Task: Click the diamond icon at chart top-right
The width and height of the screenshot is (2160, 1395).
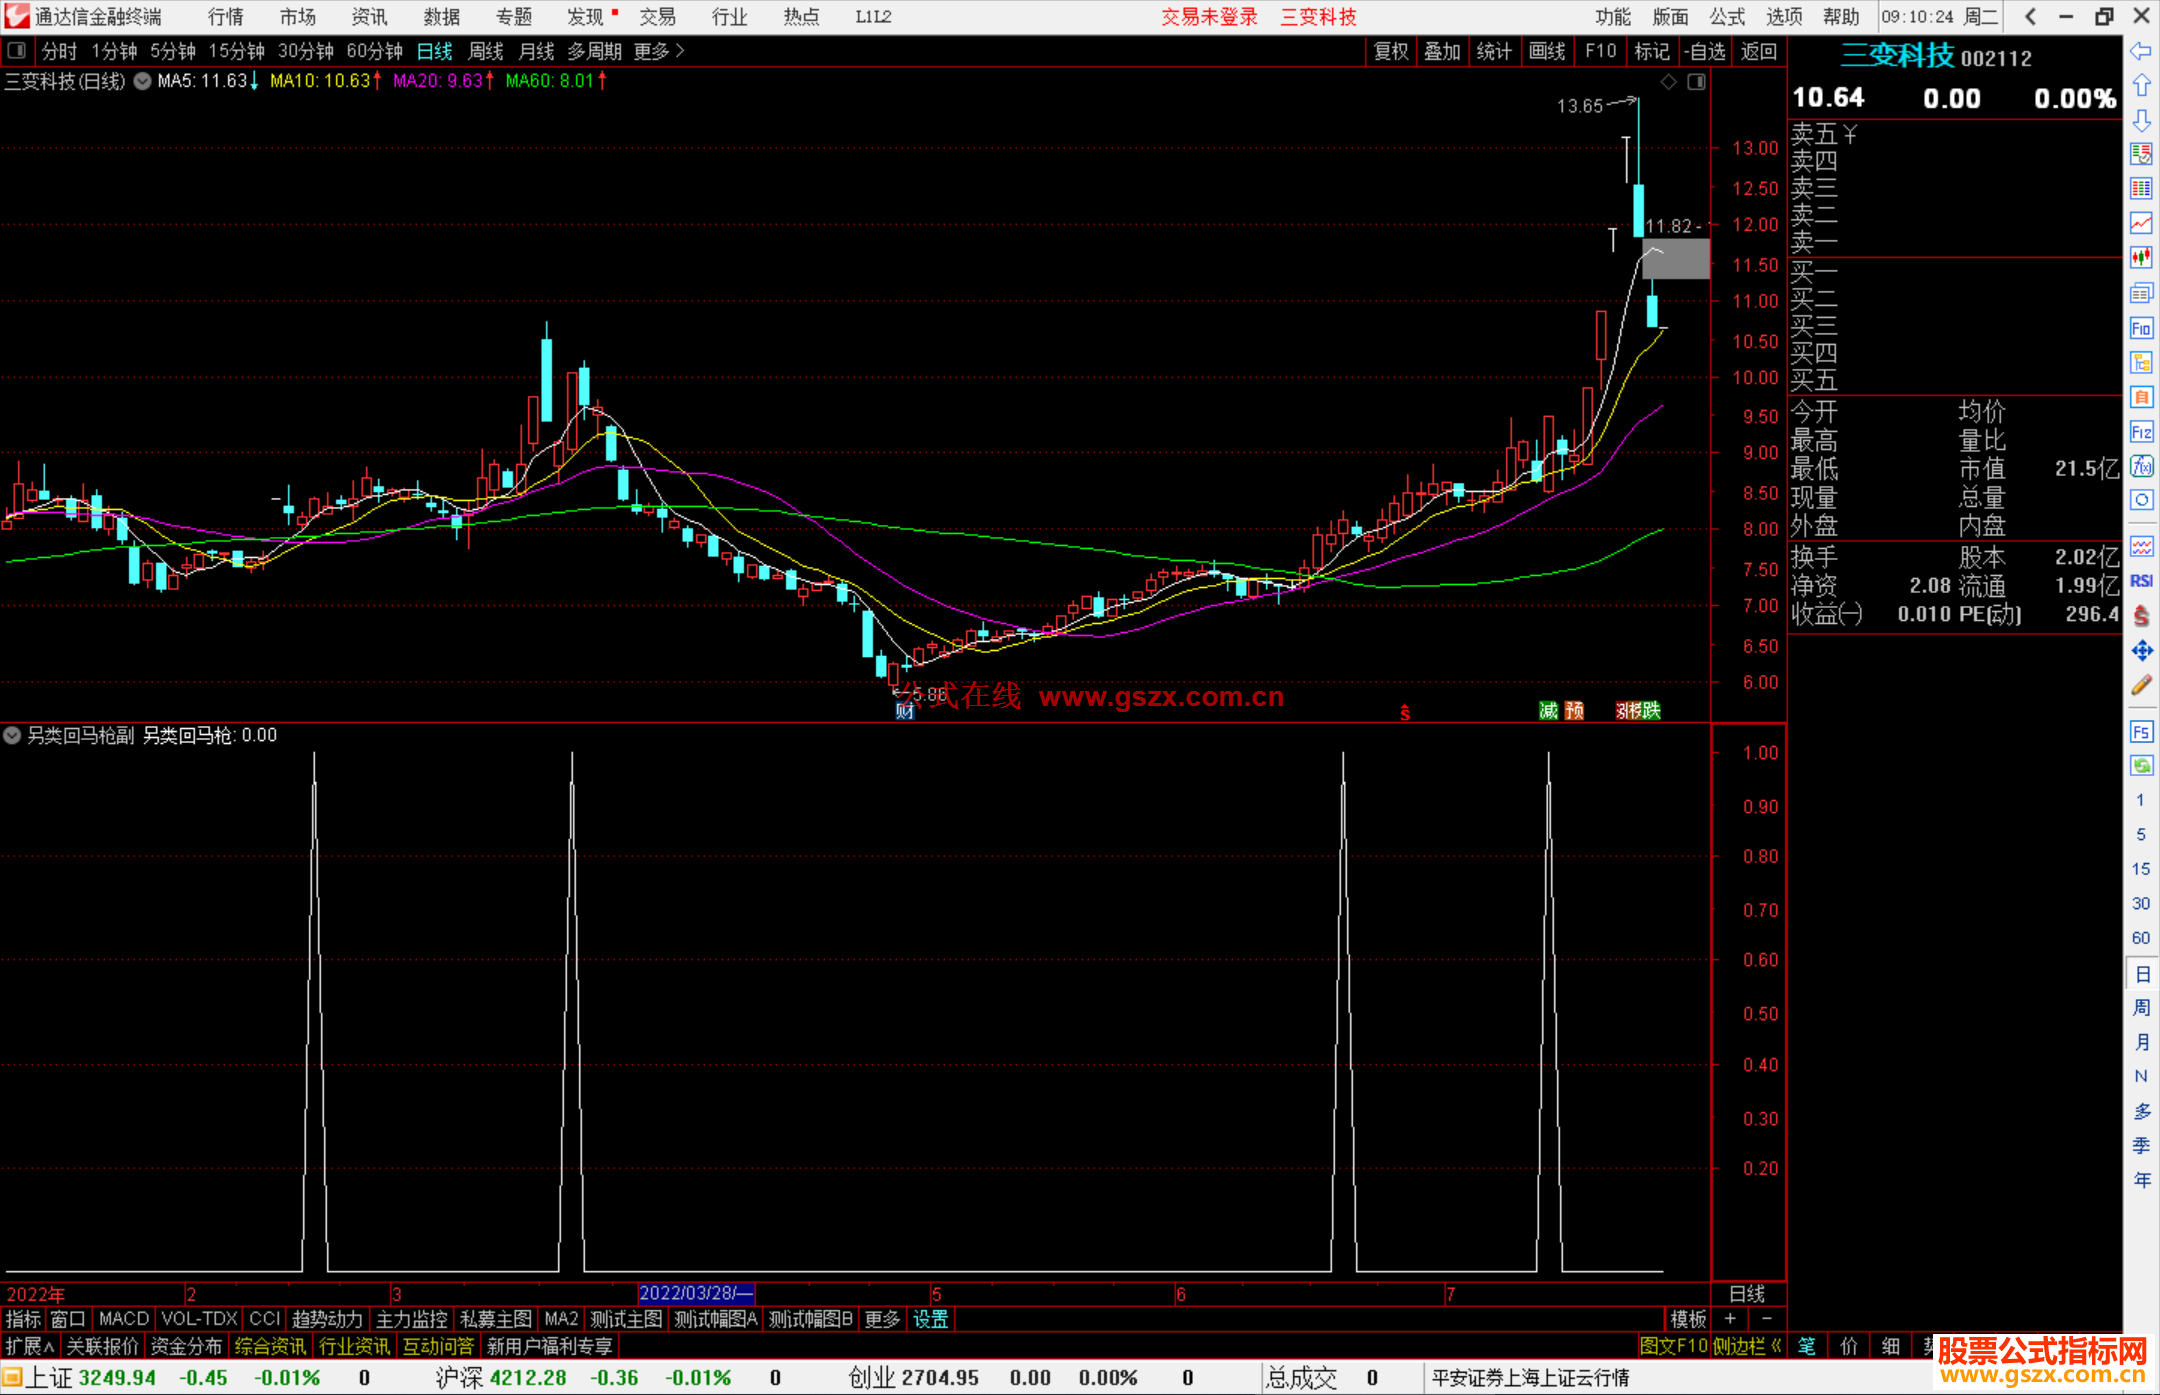Action: pyautogui.click(x=1668, y=82)
